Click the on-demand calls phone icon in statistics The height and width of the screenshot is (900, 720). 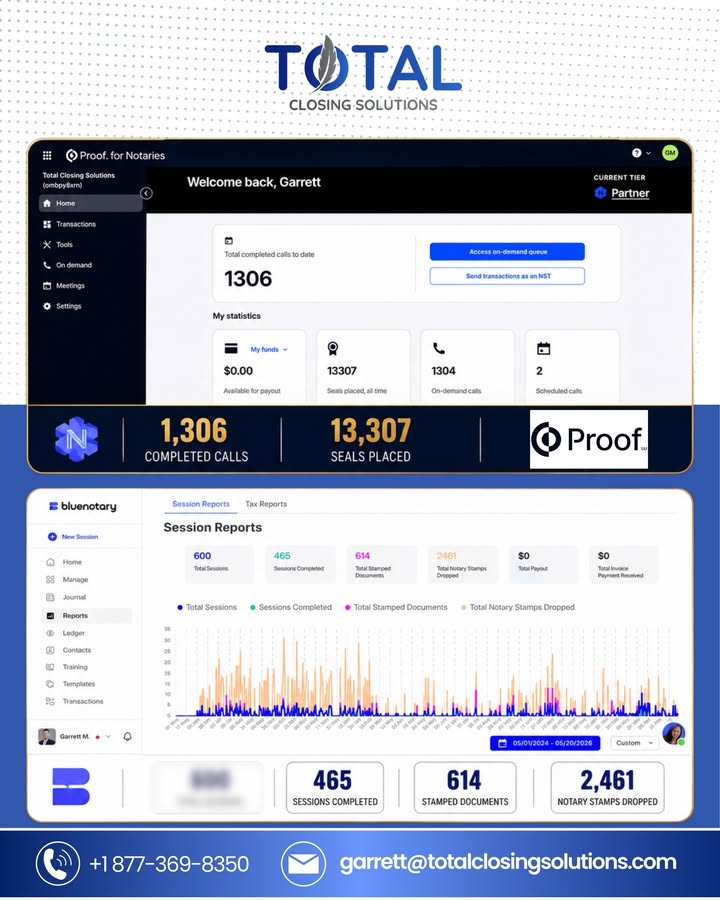pyautogui.click(x=439, y=348)
